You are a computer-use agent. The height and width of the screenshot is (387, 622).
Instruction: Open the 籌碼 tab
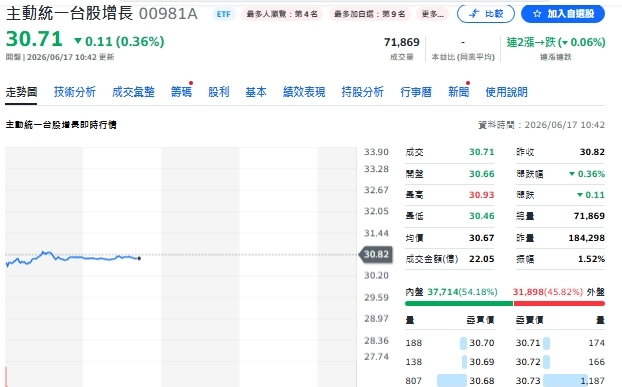(181, 92)
